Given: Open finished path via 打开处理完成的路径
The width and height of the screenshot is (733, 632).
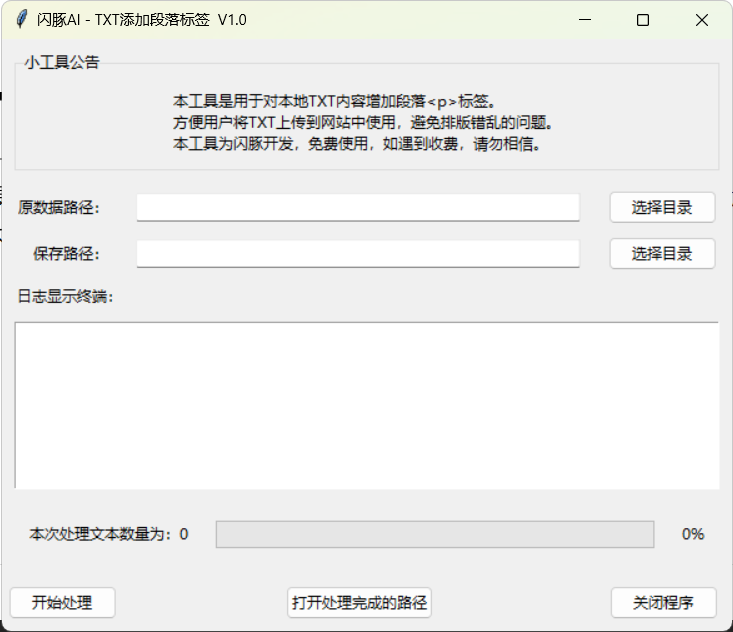Looking at the screenshot, I should 359,603.
